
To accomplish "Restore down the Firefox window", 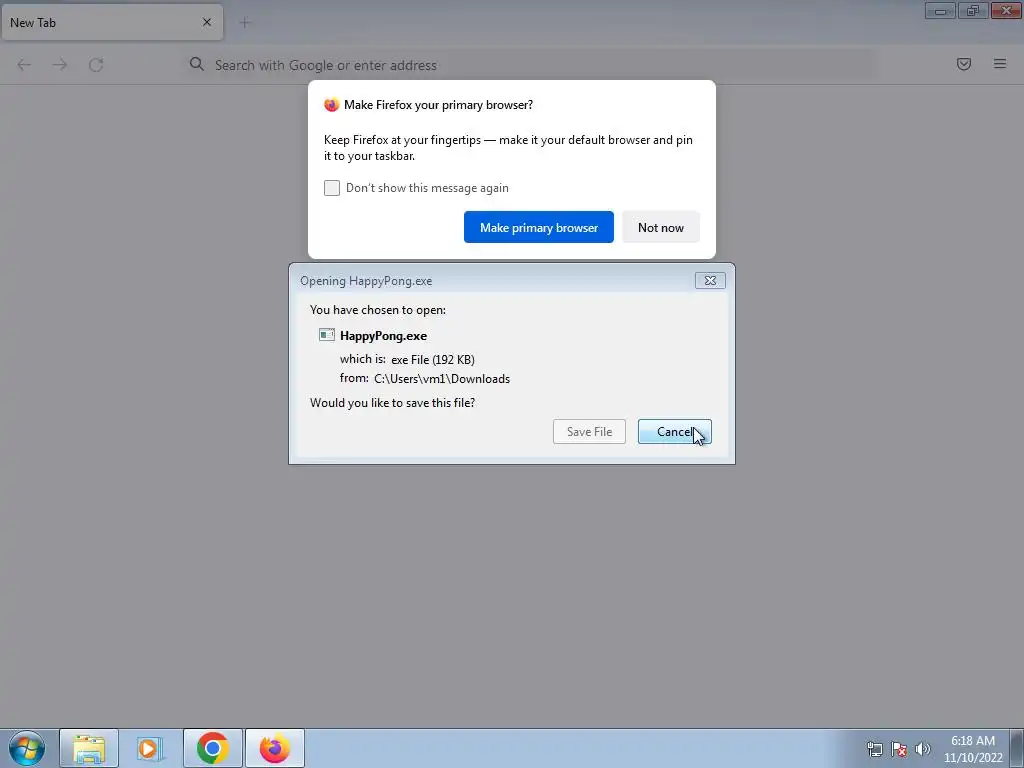I will (973, 10).
